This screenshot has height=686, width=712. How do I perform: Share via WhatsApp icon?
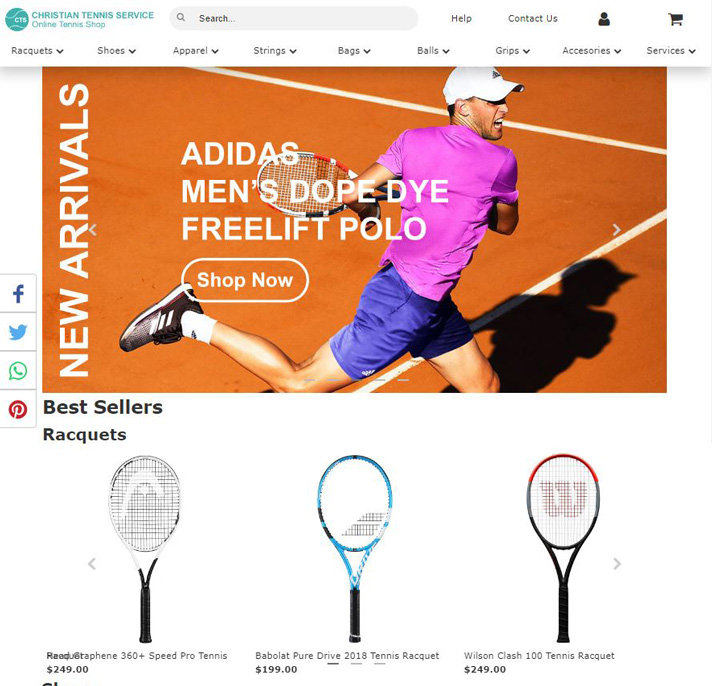pos(18,370)
